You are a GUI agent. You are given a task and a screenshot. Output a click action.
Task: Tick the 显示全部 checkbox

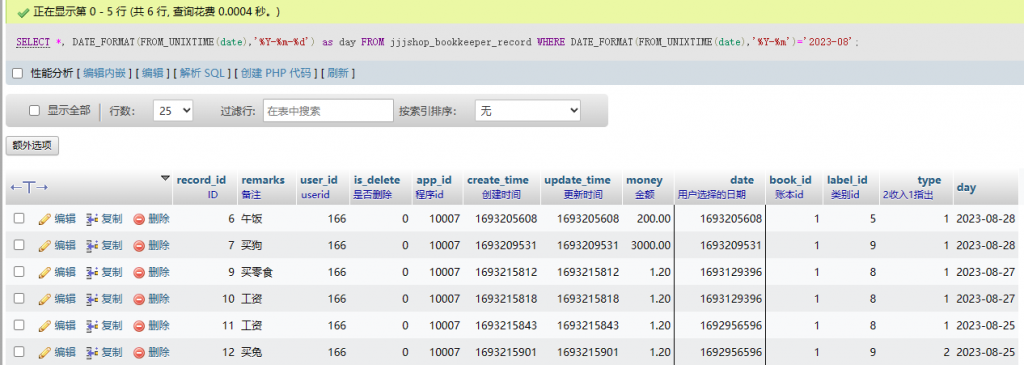pos(35,110)
